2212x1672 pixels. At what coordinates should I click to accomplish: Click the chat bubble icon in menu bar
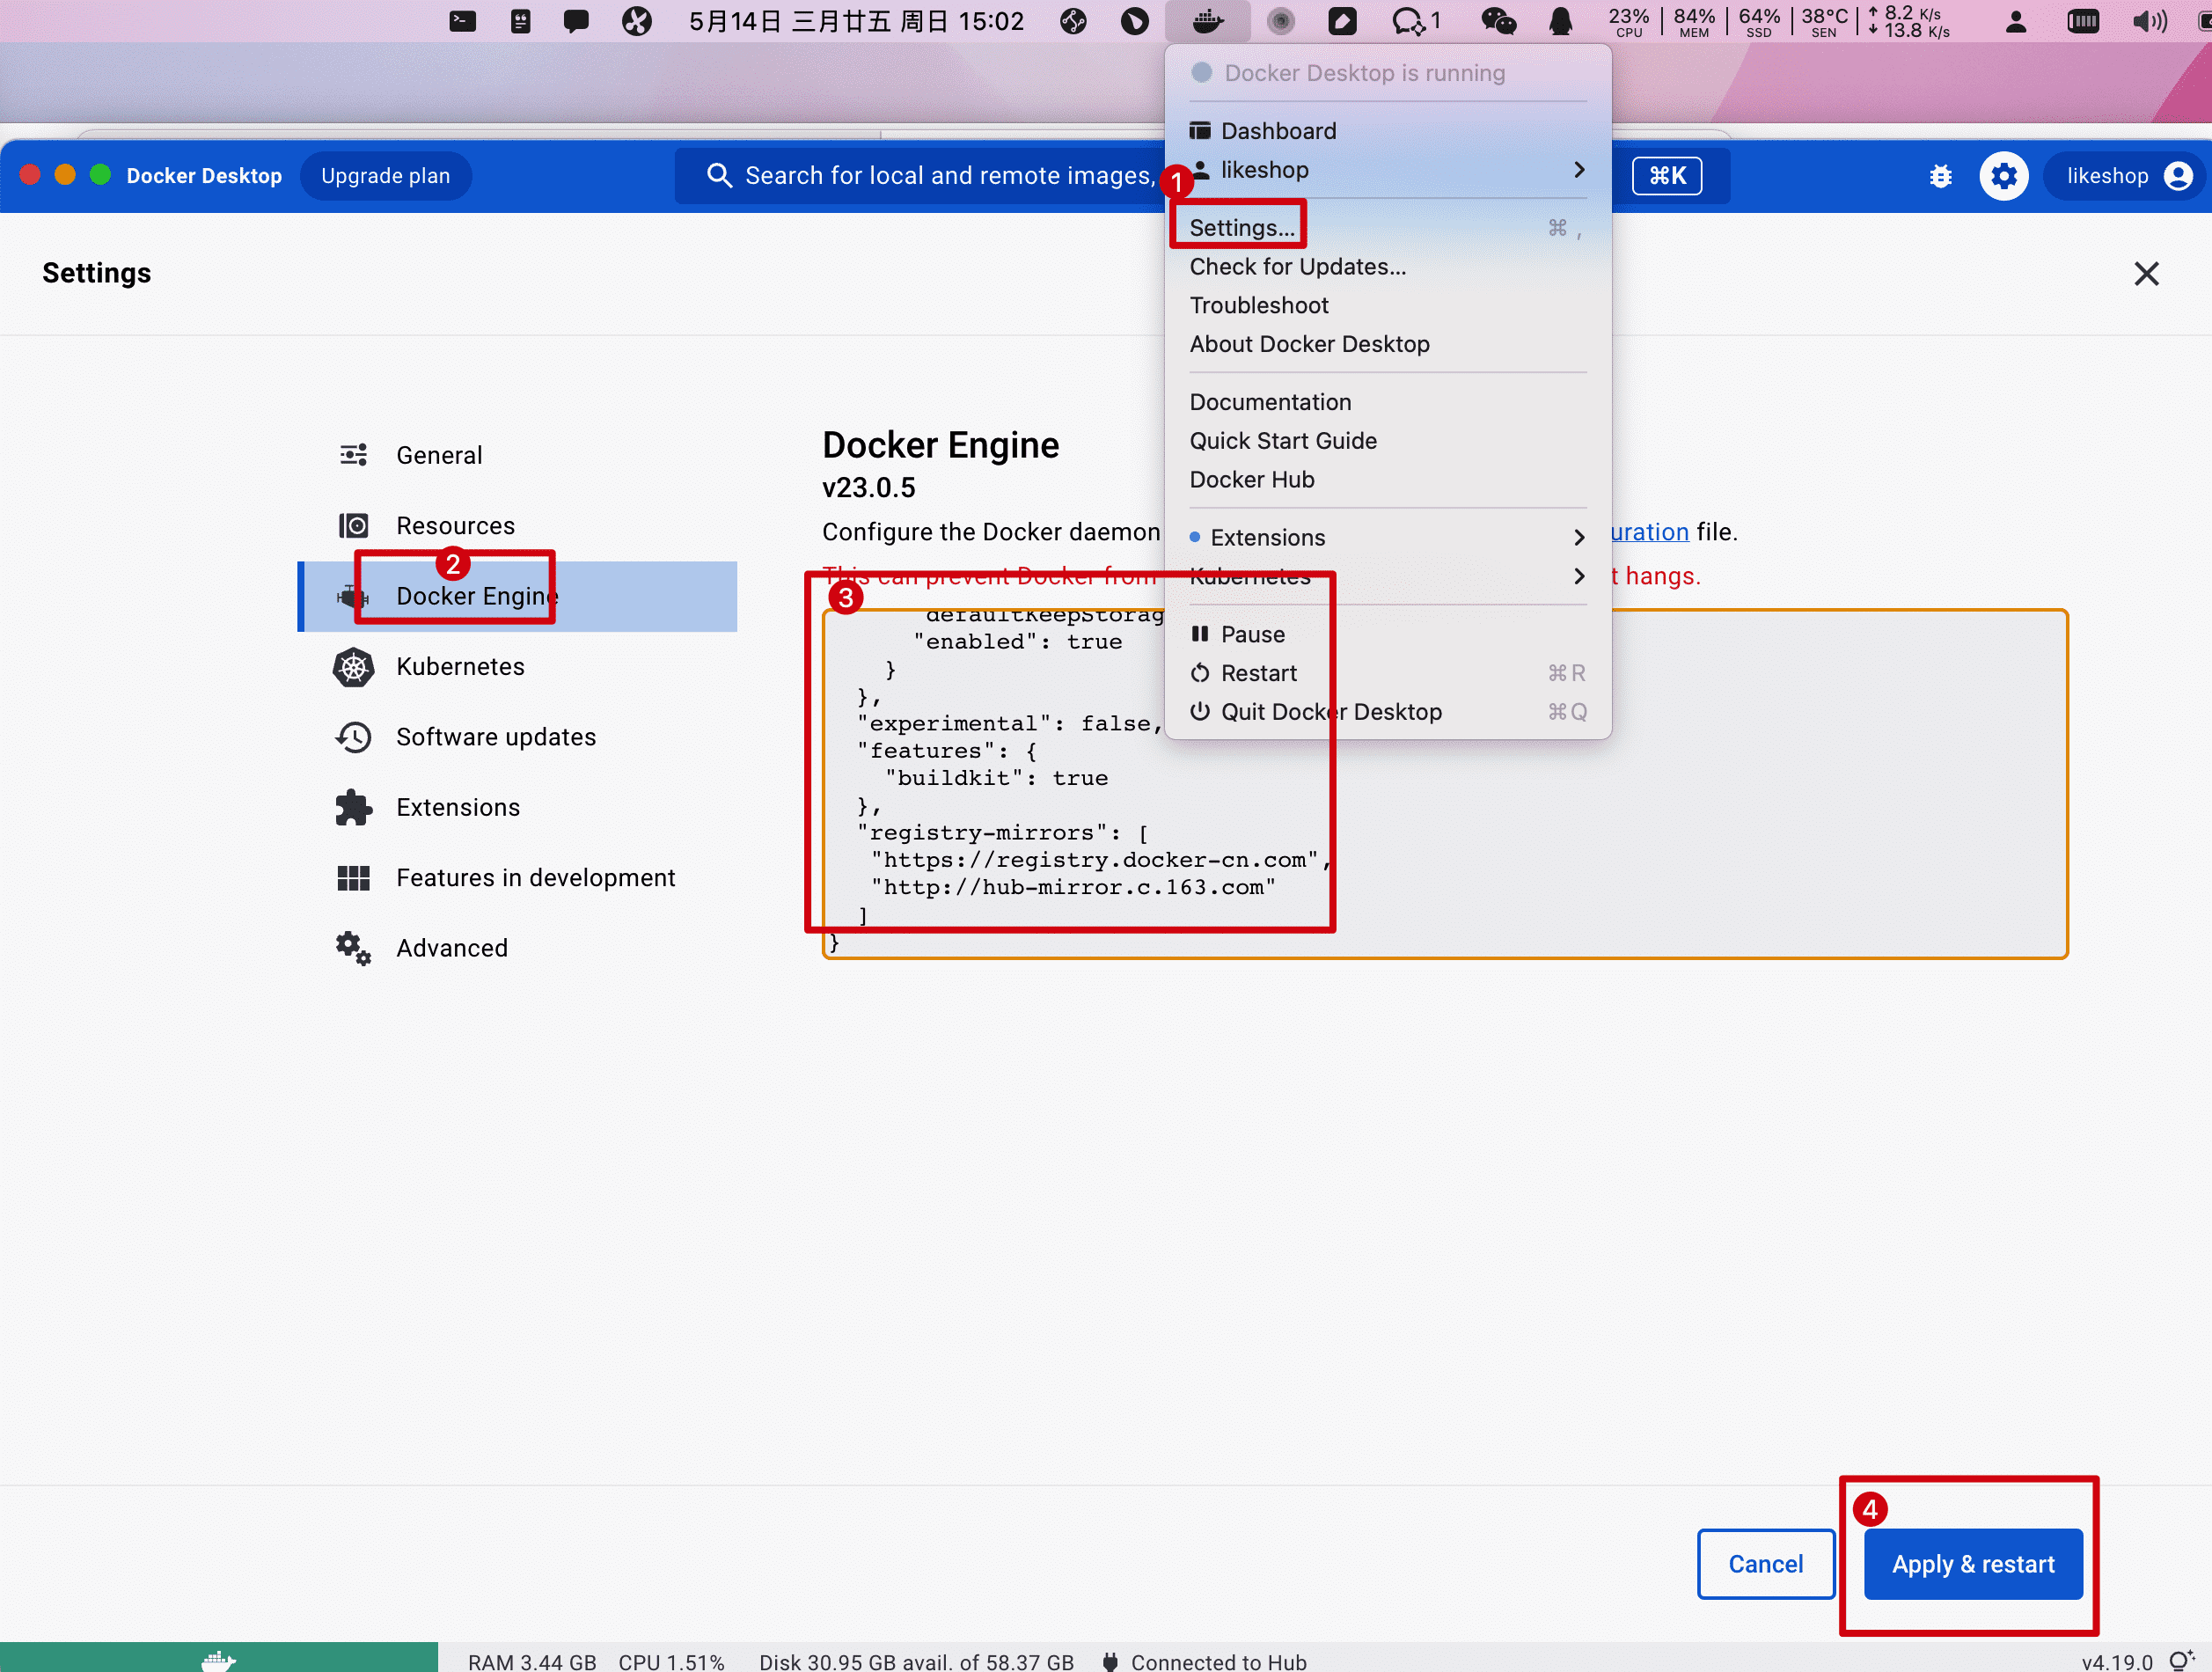[576, 21]
